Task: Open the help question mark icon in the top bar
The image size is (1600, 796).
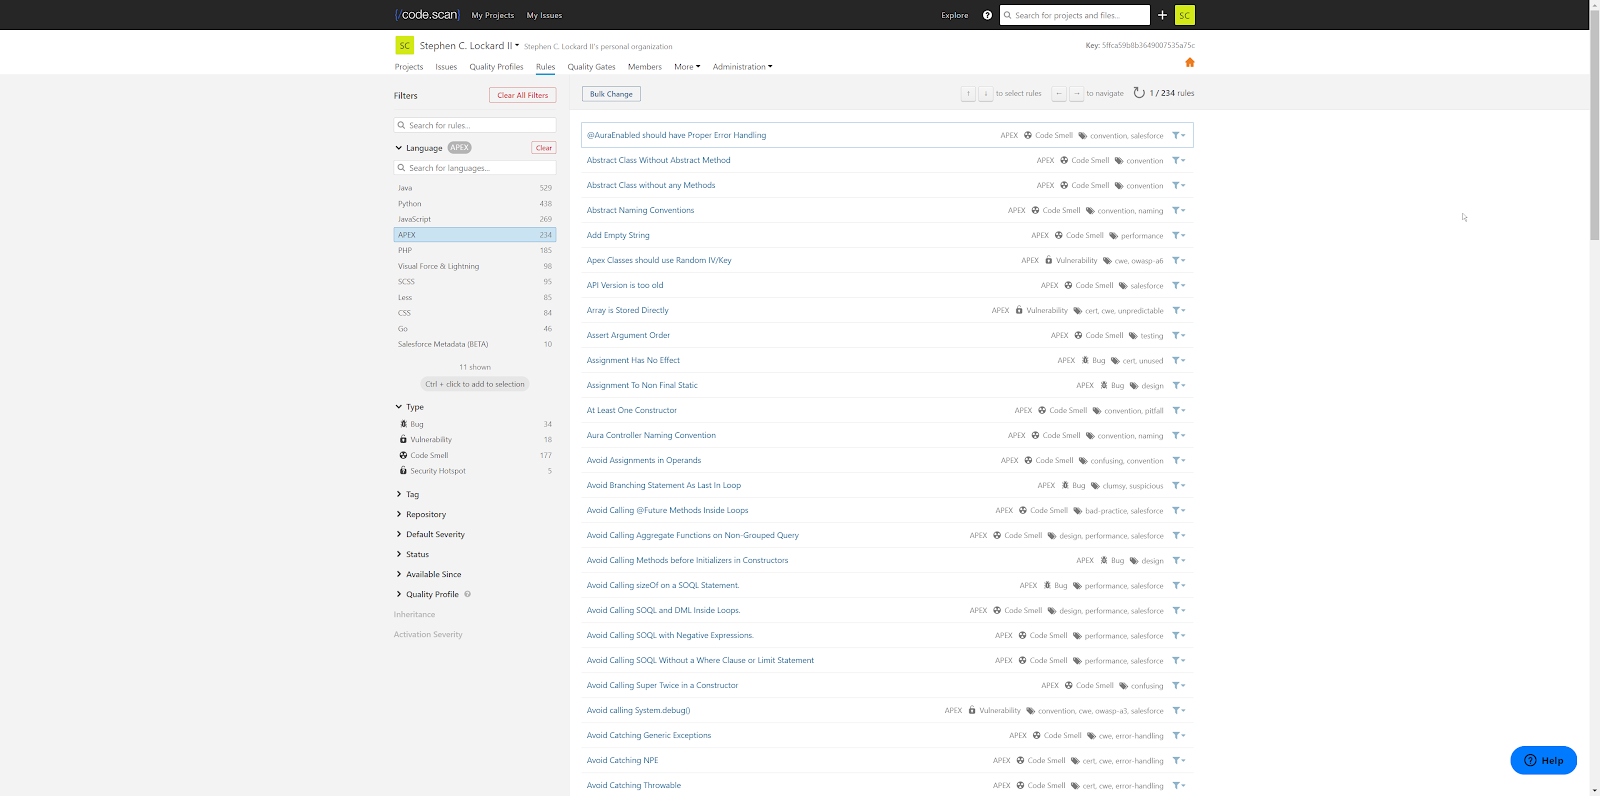Action: tap(987, 15)
